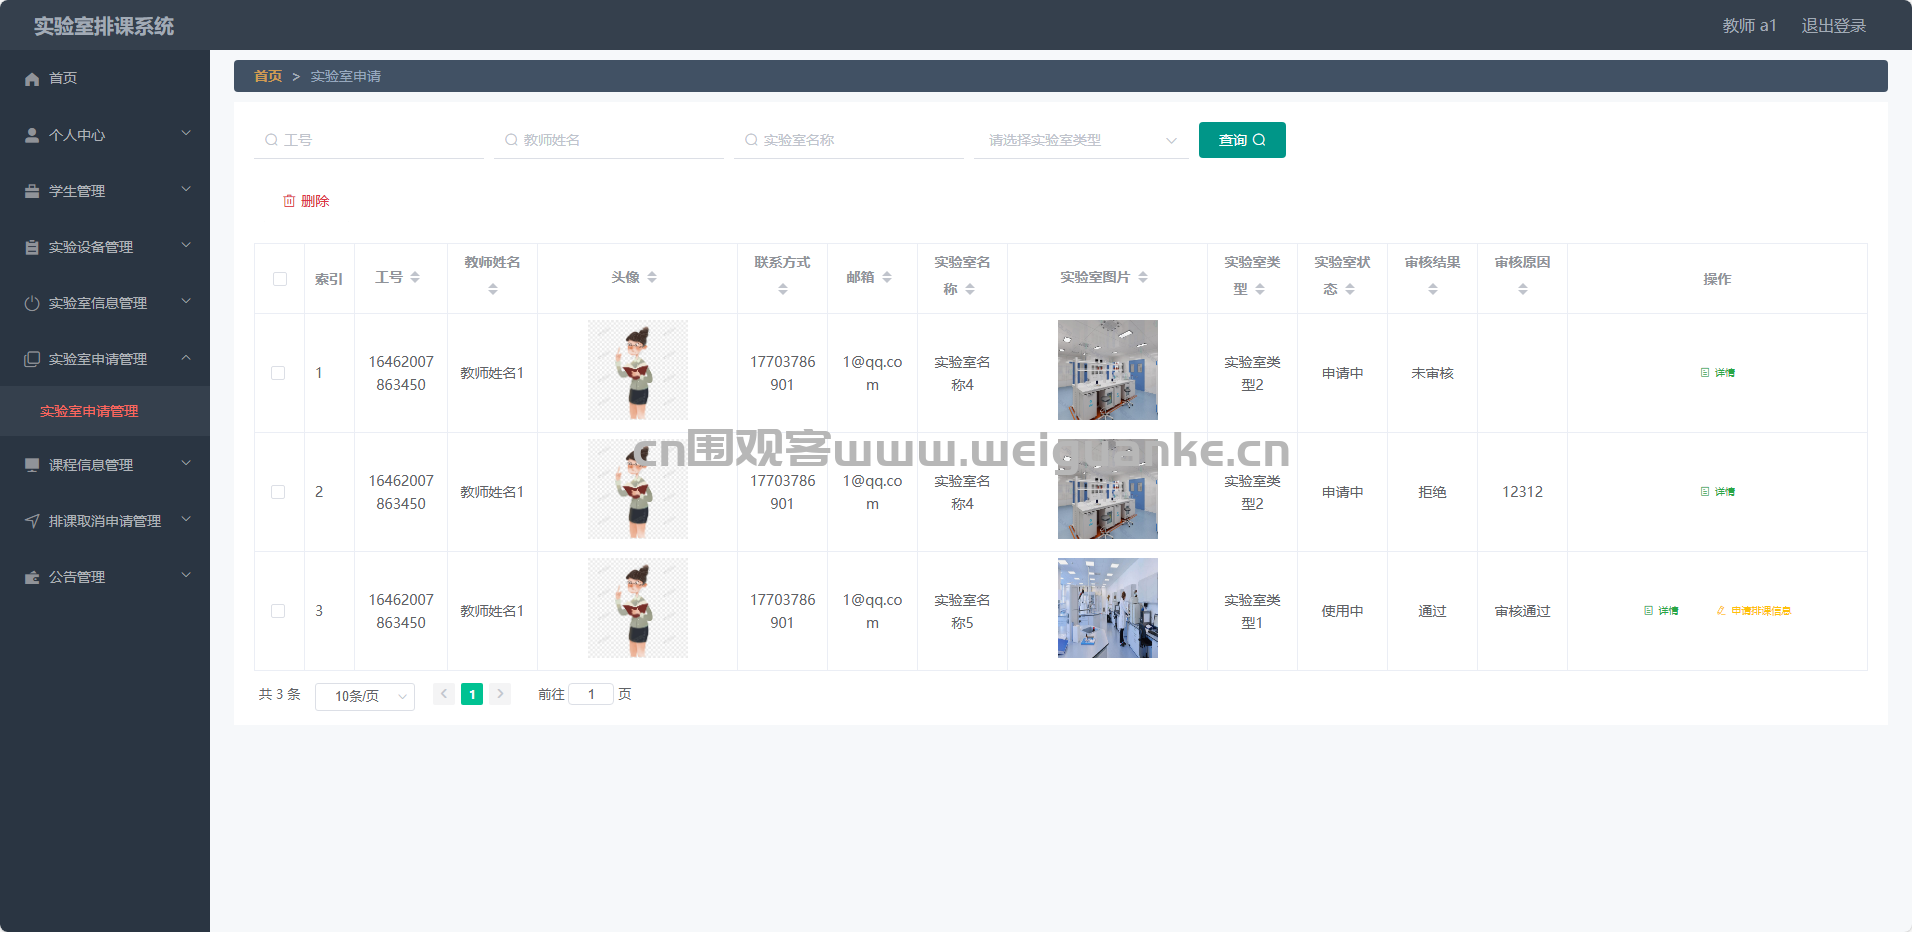This screenshot has height=932, width=1912.
Task: Sort table by 邮箱 column arrows
Action: [x=887, y=277]
